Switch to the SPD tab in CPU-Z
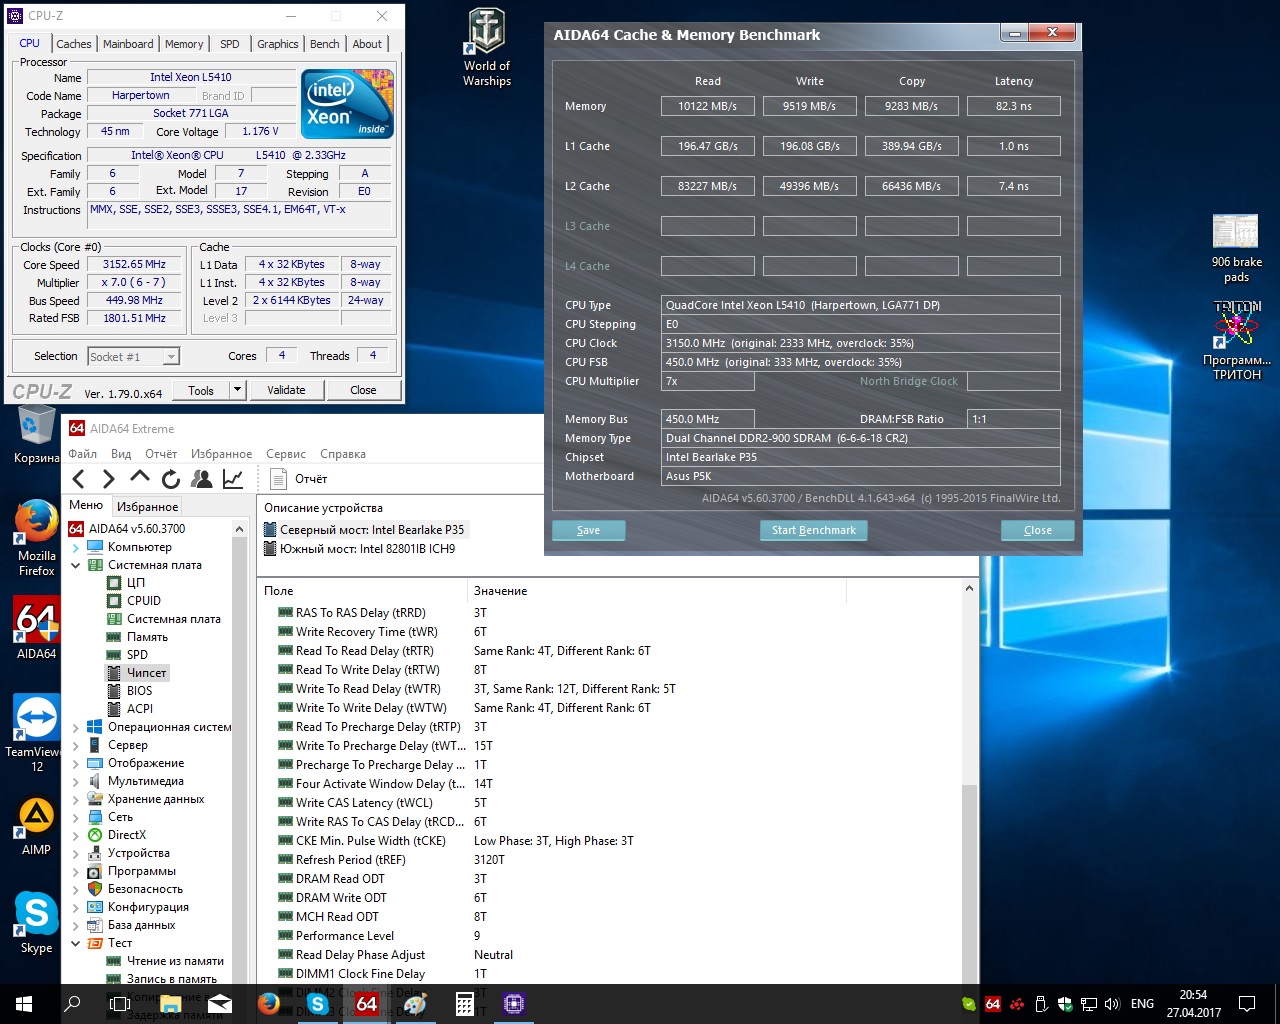Viewport: 1280px width, 1024px height. click(x=230, y=44)
